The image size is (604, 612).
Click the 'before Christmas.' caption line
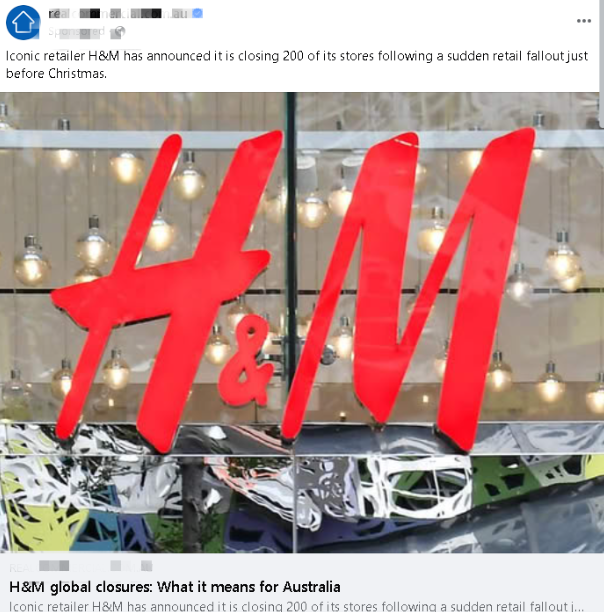(56, 73)
